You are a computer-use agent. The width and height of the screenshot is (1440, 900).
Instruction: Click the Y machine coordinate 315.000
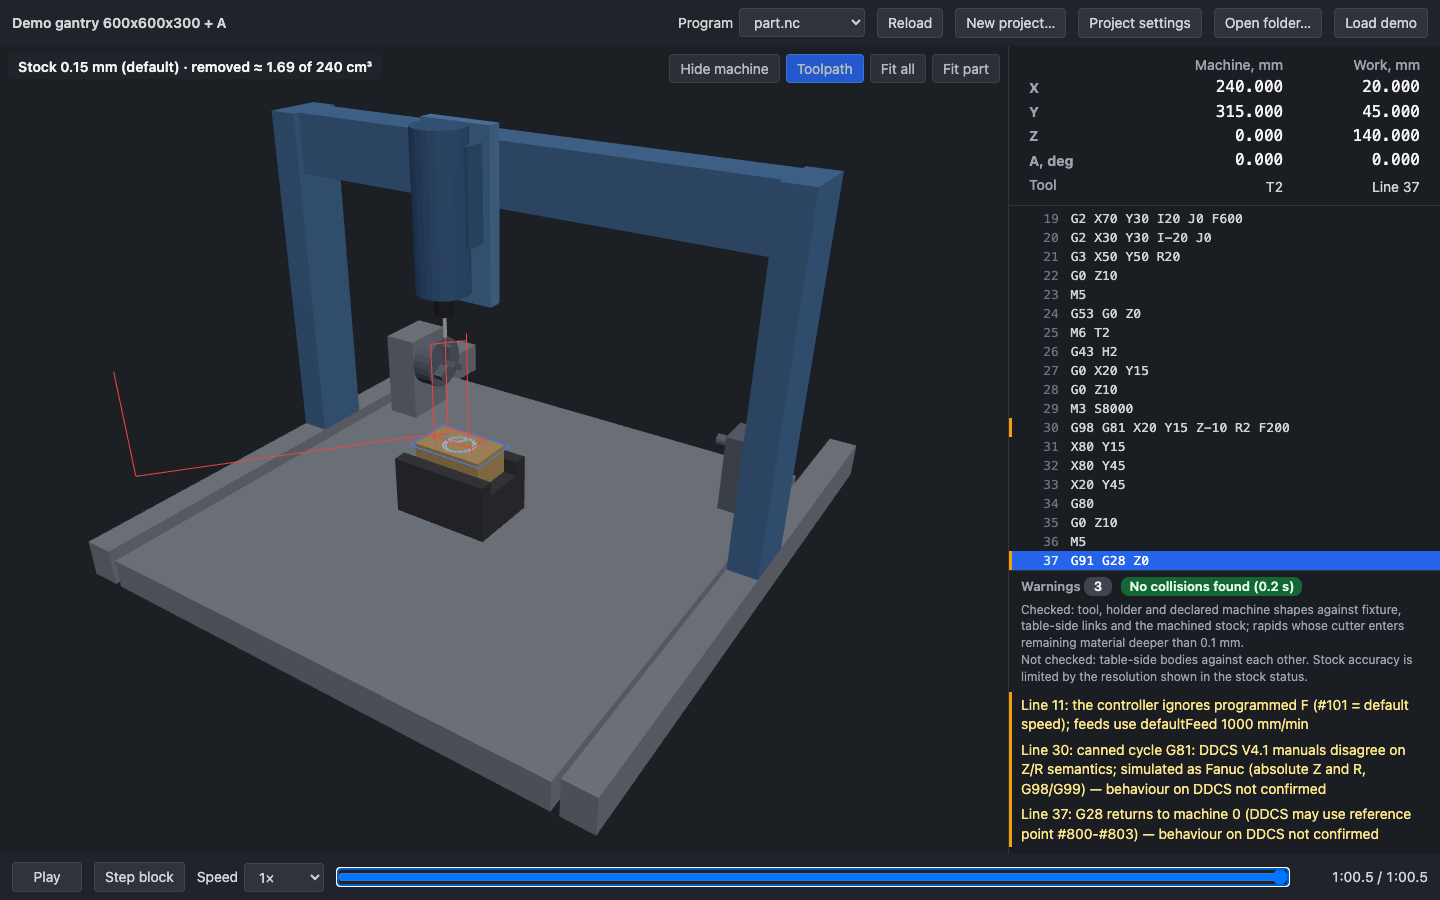click(1249, 111)
